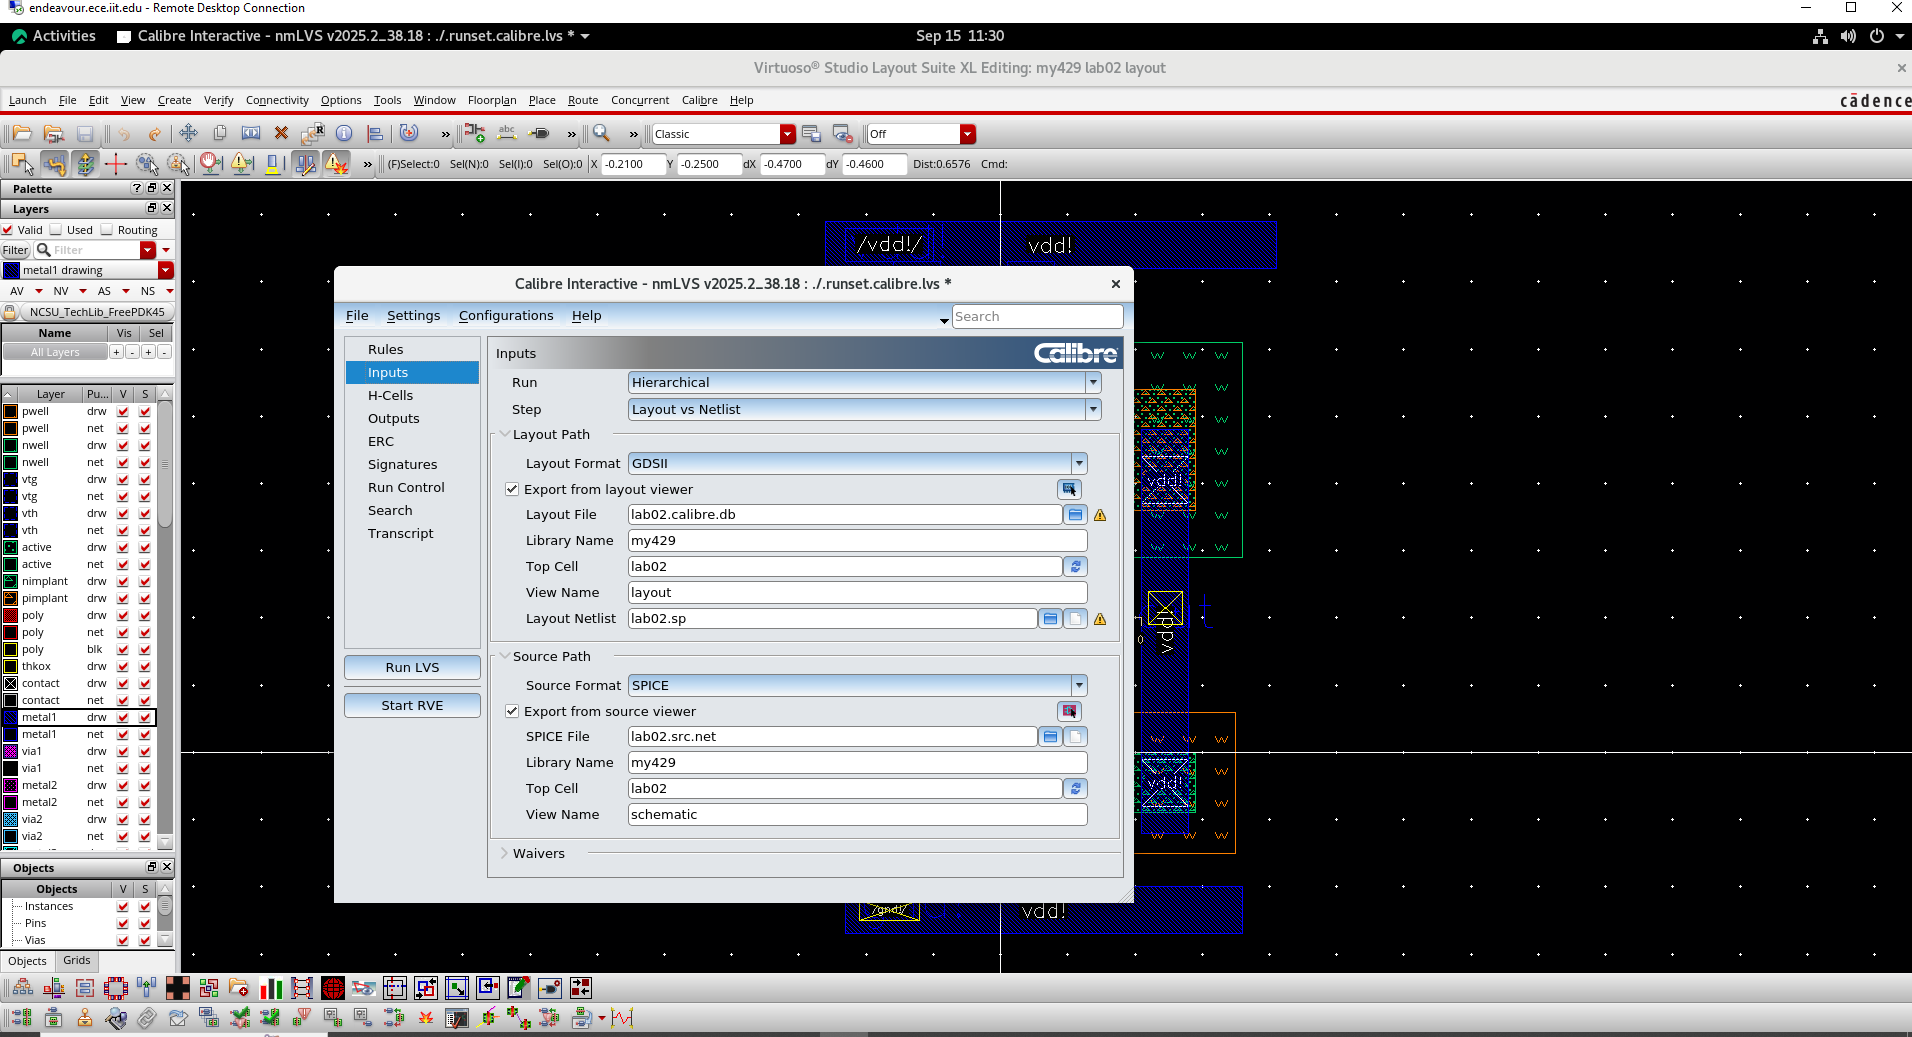1912x1037 pixels.
Task: Expand the Waivers section
Action: coord(505,853)
